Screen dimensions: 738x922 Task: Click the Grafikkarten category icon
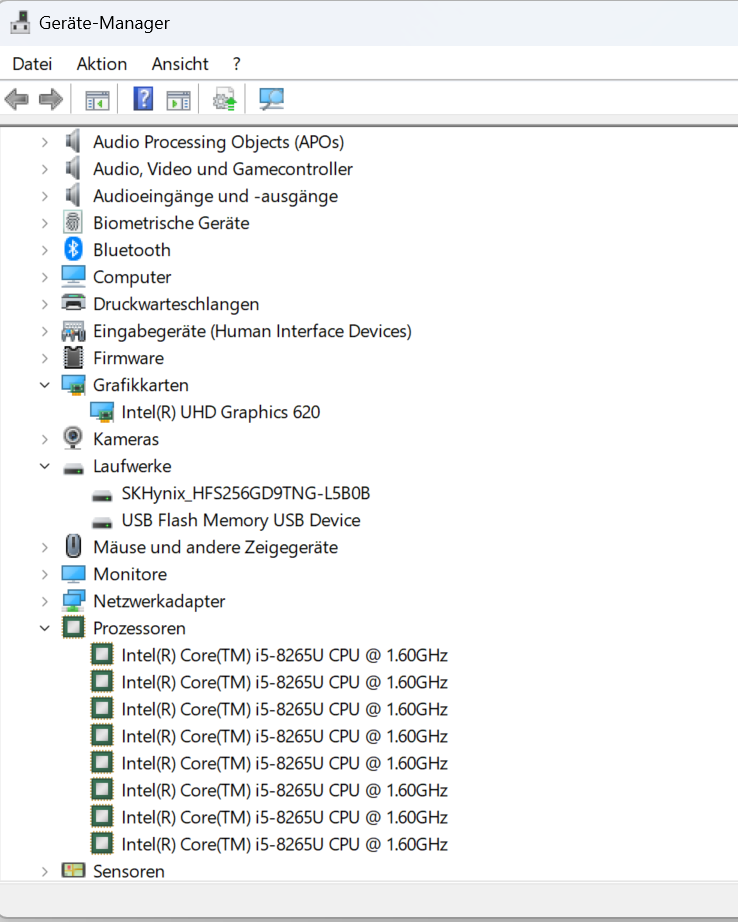73,385
